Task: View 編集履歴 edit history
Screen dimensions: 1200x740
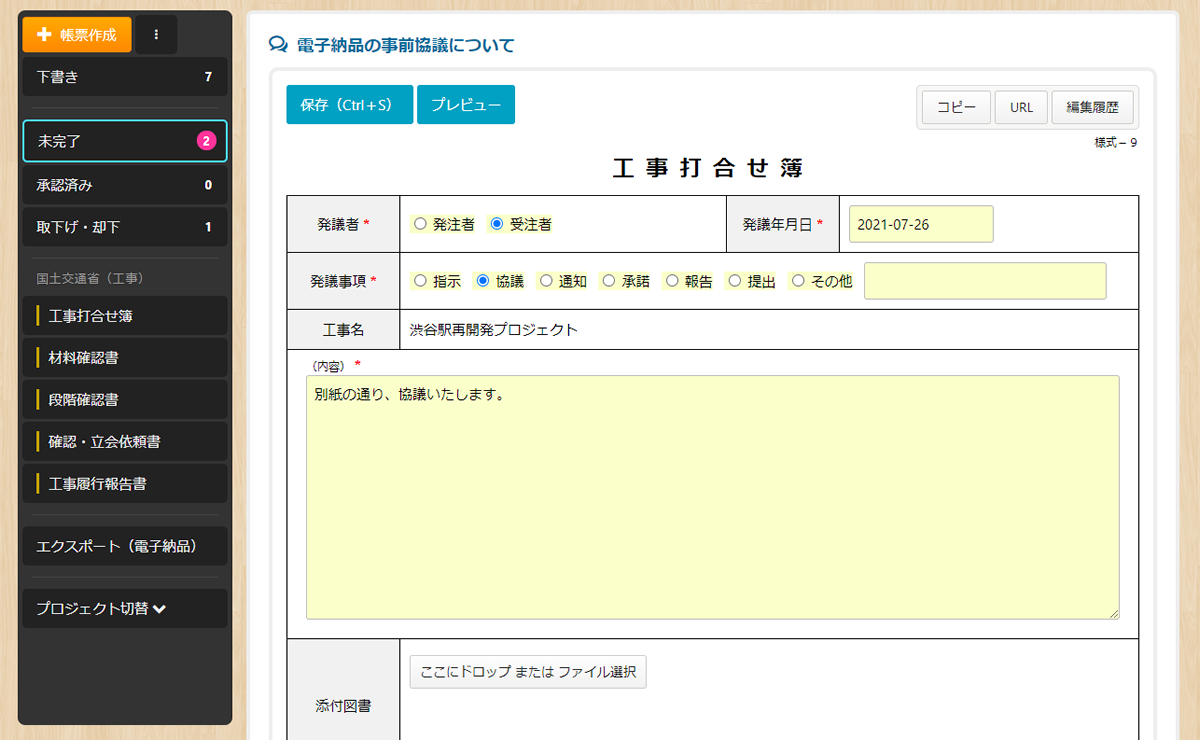Action: click(1092, 107)
